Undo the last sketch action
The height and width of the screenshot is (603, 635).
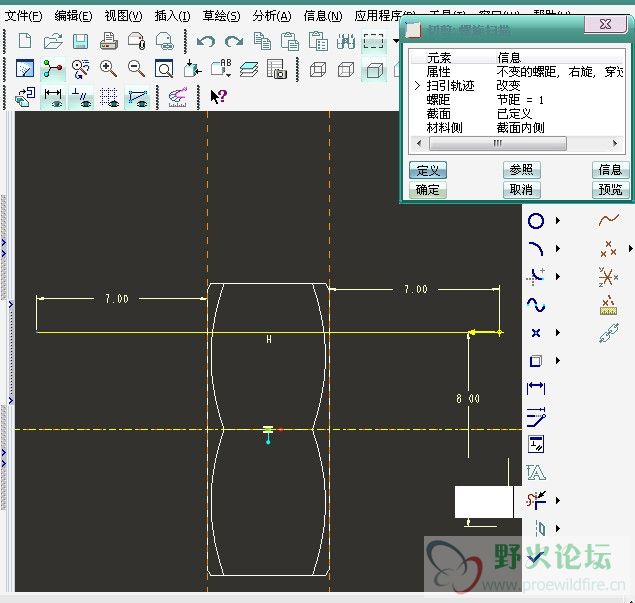206,41
